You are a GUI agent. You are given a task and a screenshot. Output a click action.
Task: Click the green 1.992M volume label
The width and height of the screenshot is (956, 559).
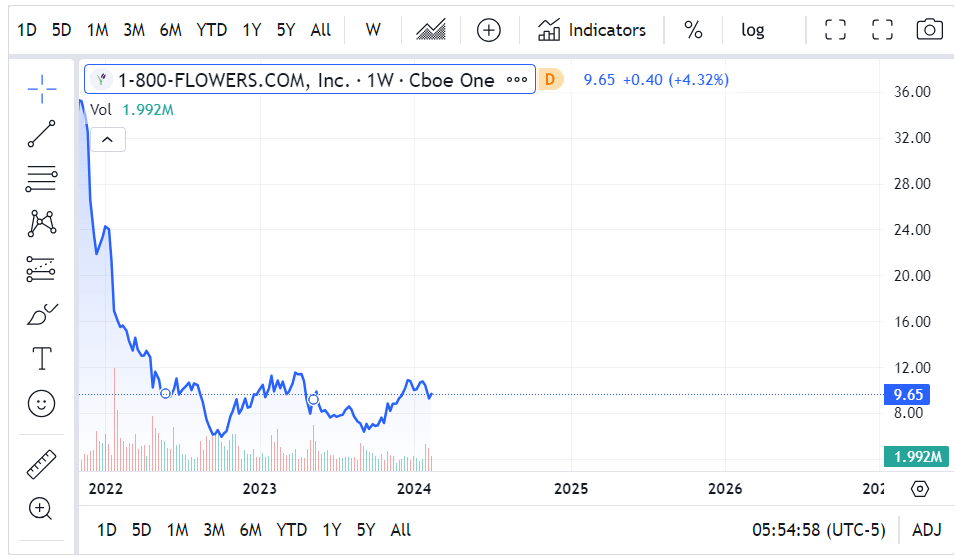pyautogui.click(x=916, y=457)
